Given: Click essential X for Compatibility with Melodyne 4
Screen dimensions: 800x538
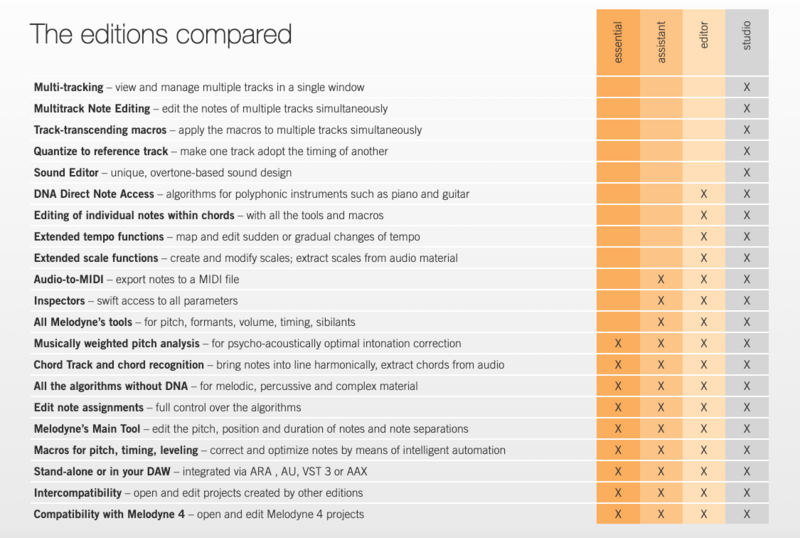Looking at the screenshot, I should (618, 514).
